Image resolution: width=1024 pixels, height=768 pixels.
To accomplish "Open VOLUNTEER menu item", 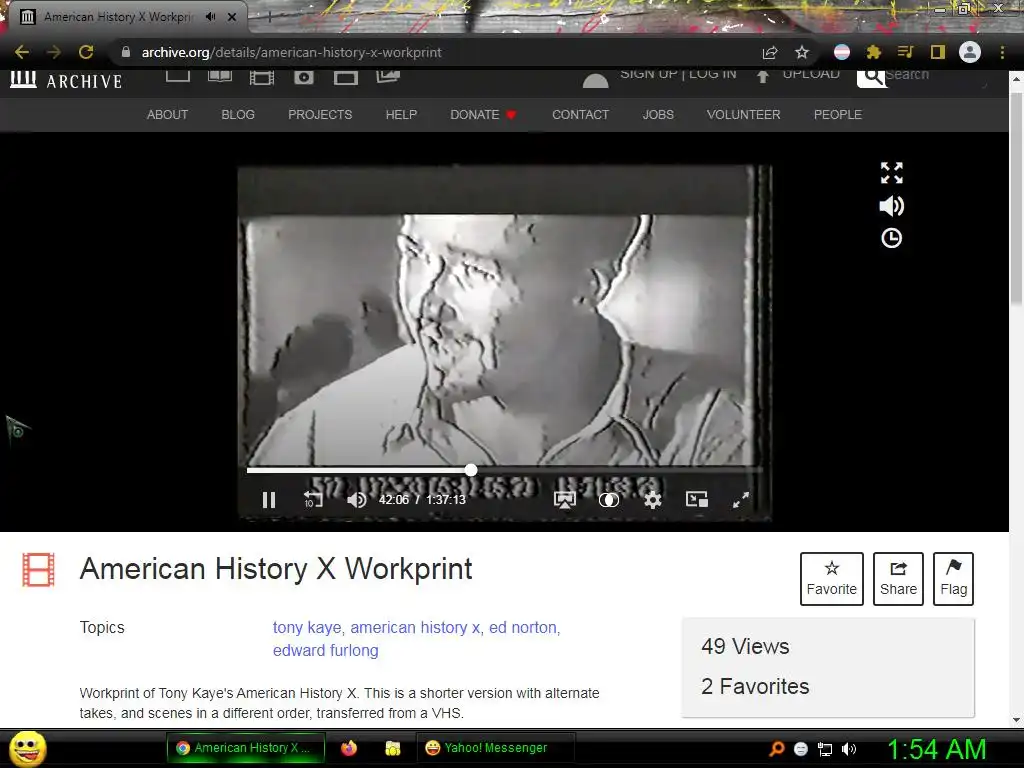I will tap(743, 114).
